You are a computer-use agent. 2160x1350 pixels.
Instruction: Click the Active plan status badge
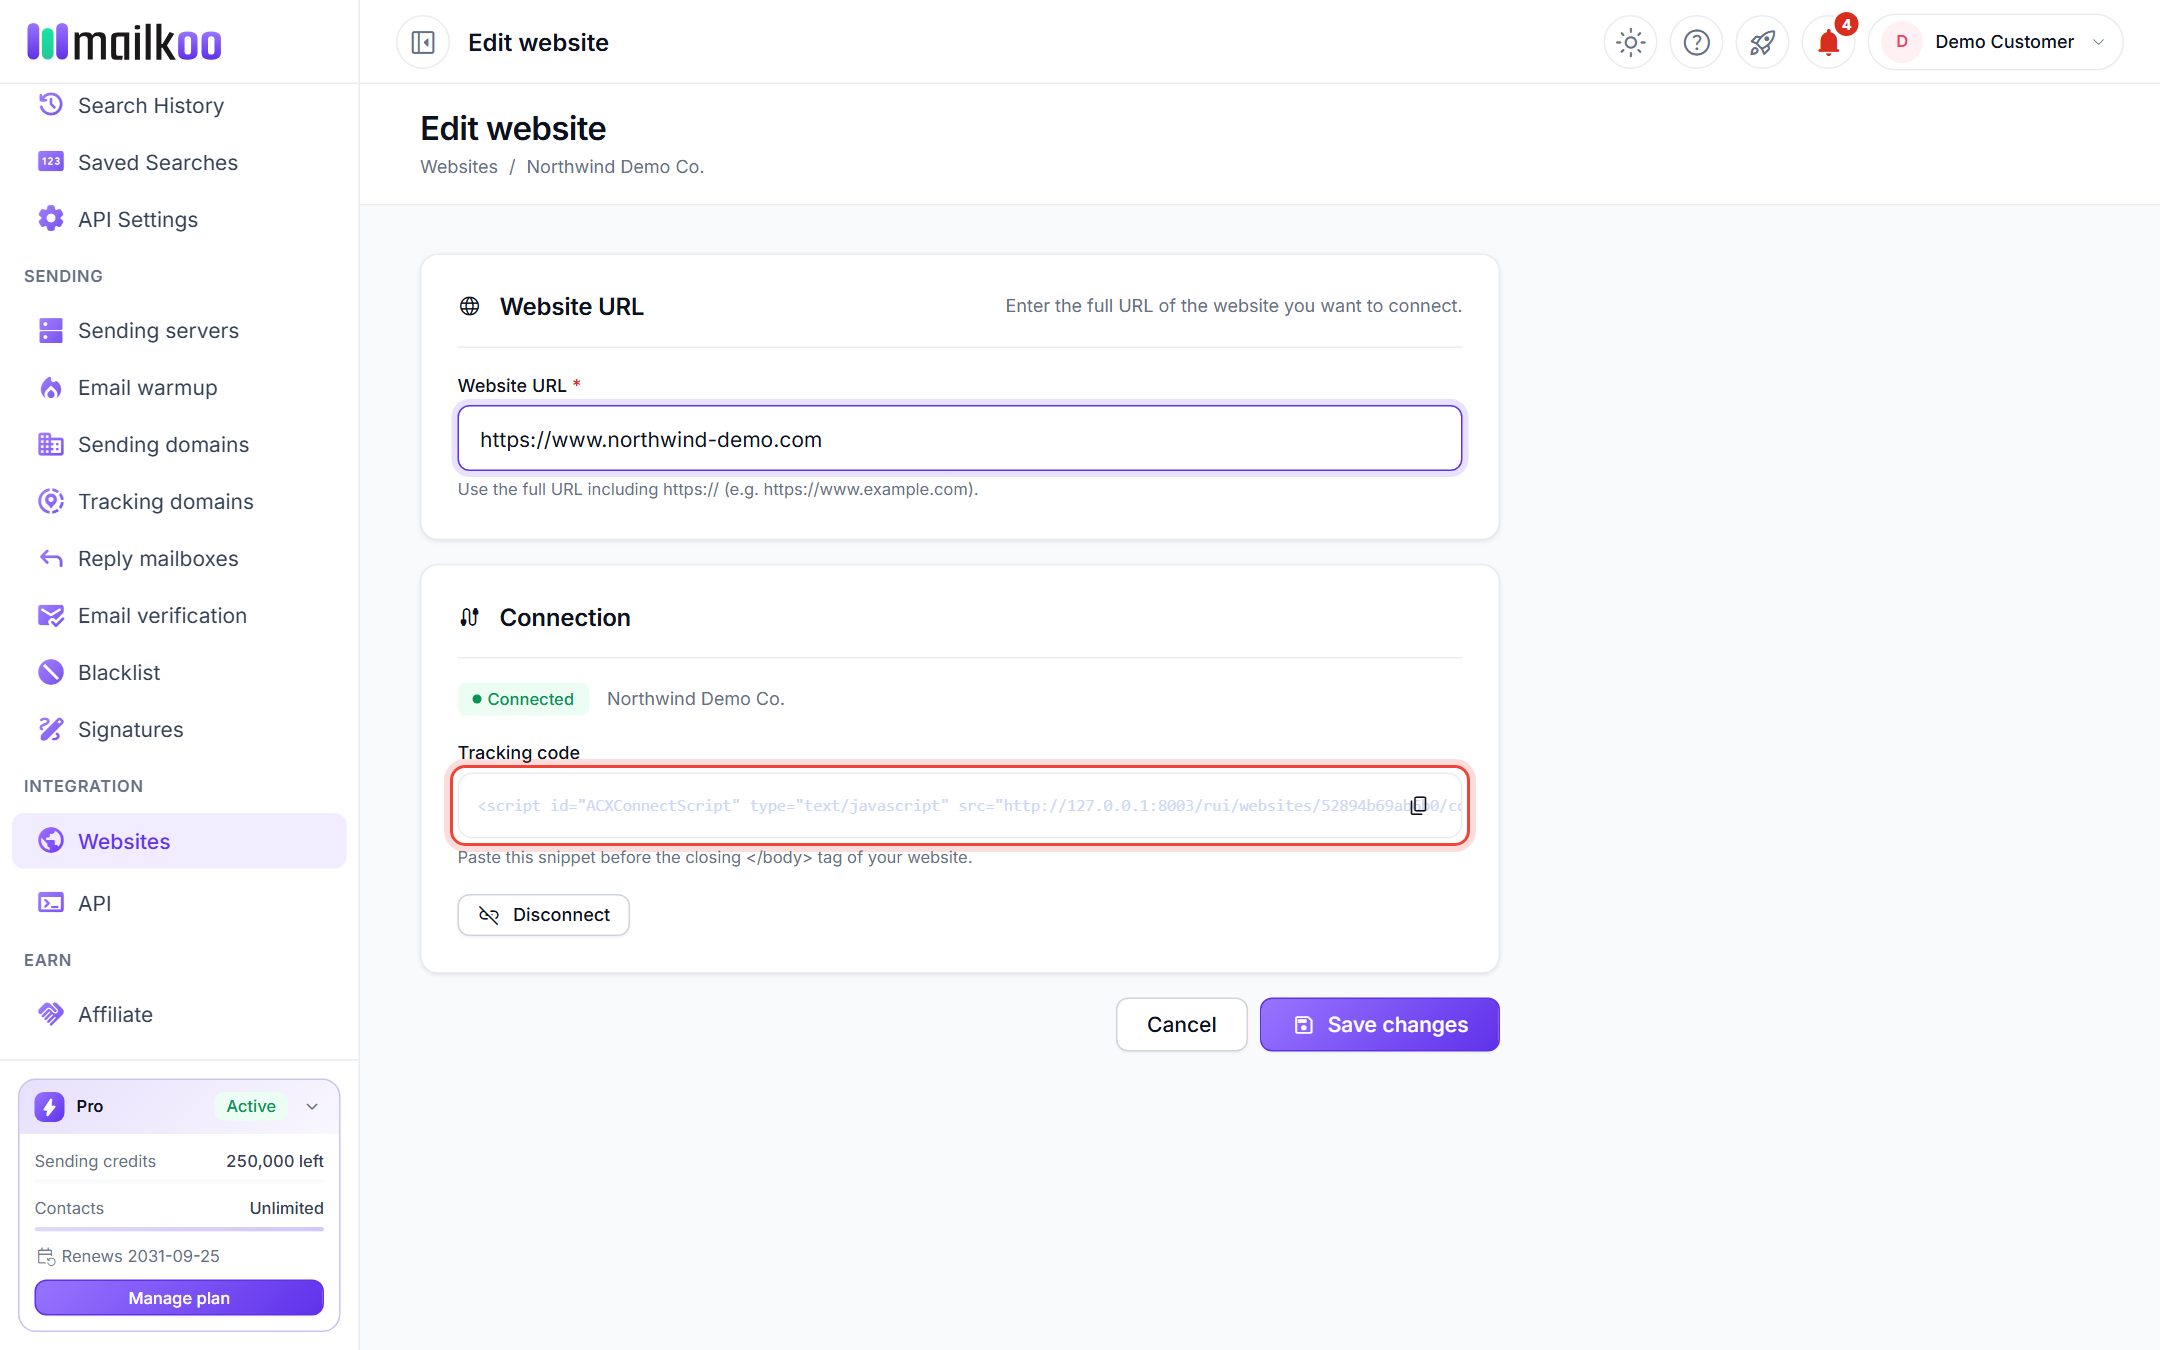251,1106
